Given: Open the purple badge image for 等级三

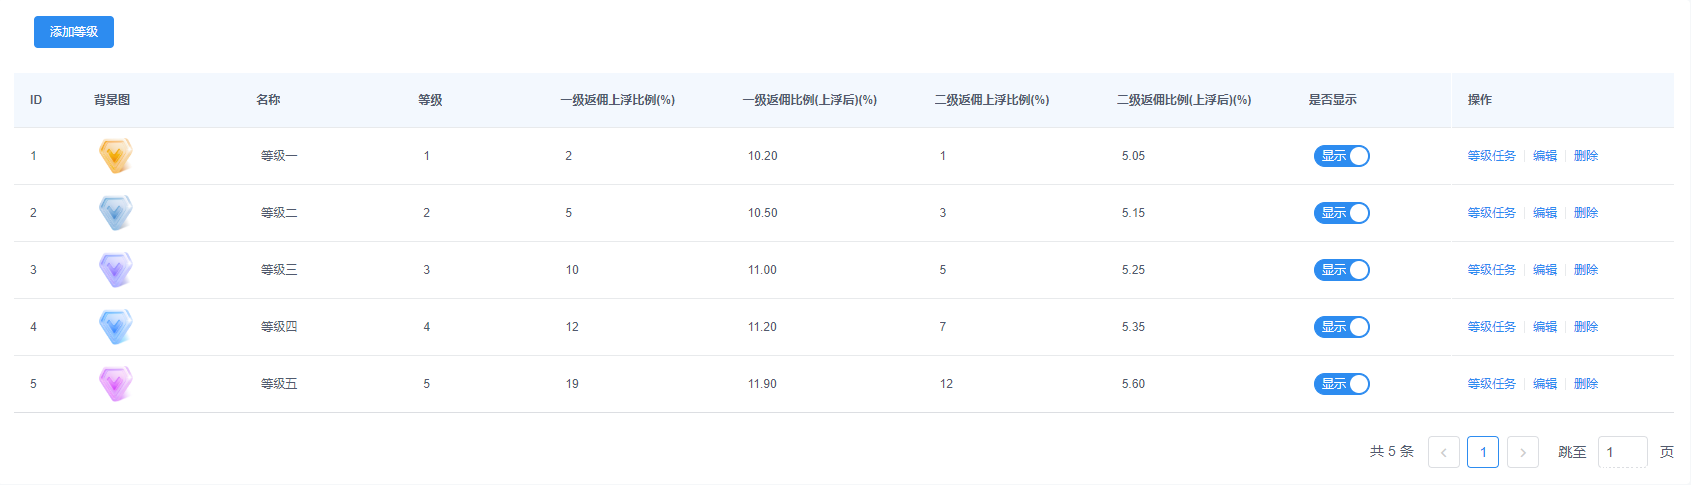Looking at the screenshot, I should click(x=116, y=270).
